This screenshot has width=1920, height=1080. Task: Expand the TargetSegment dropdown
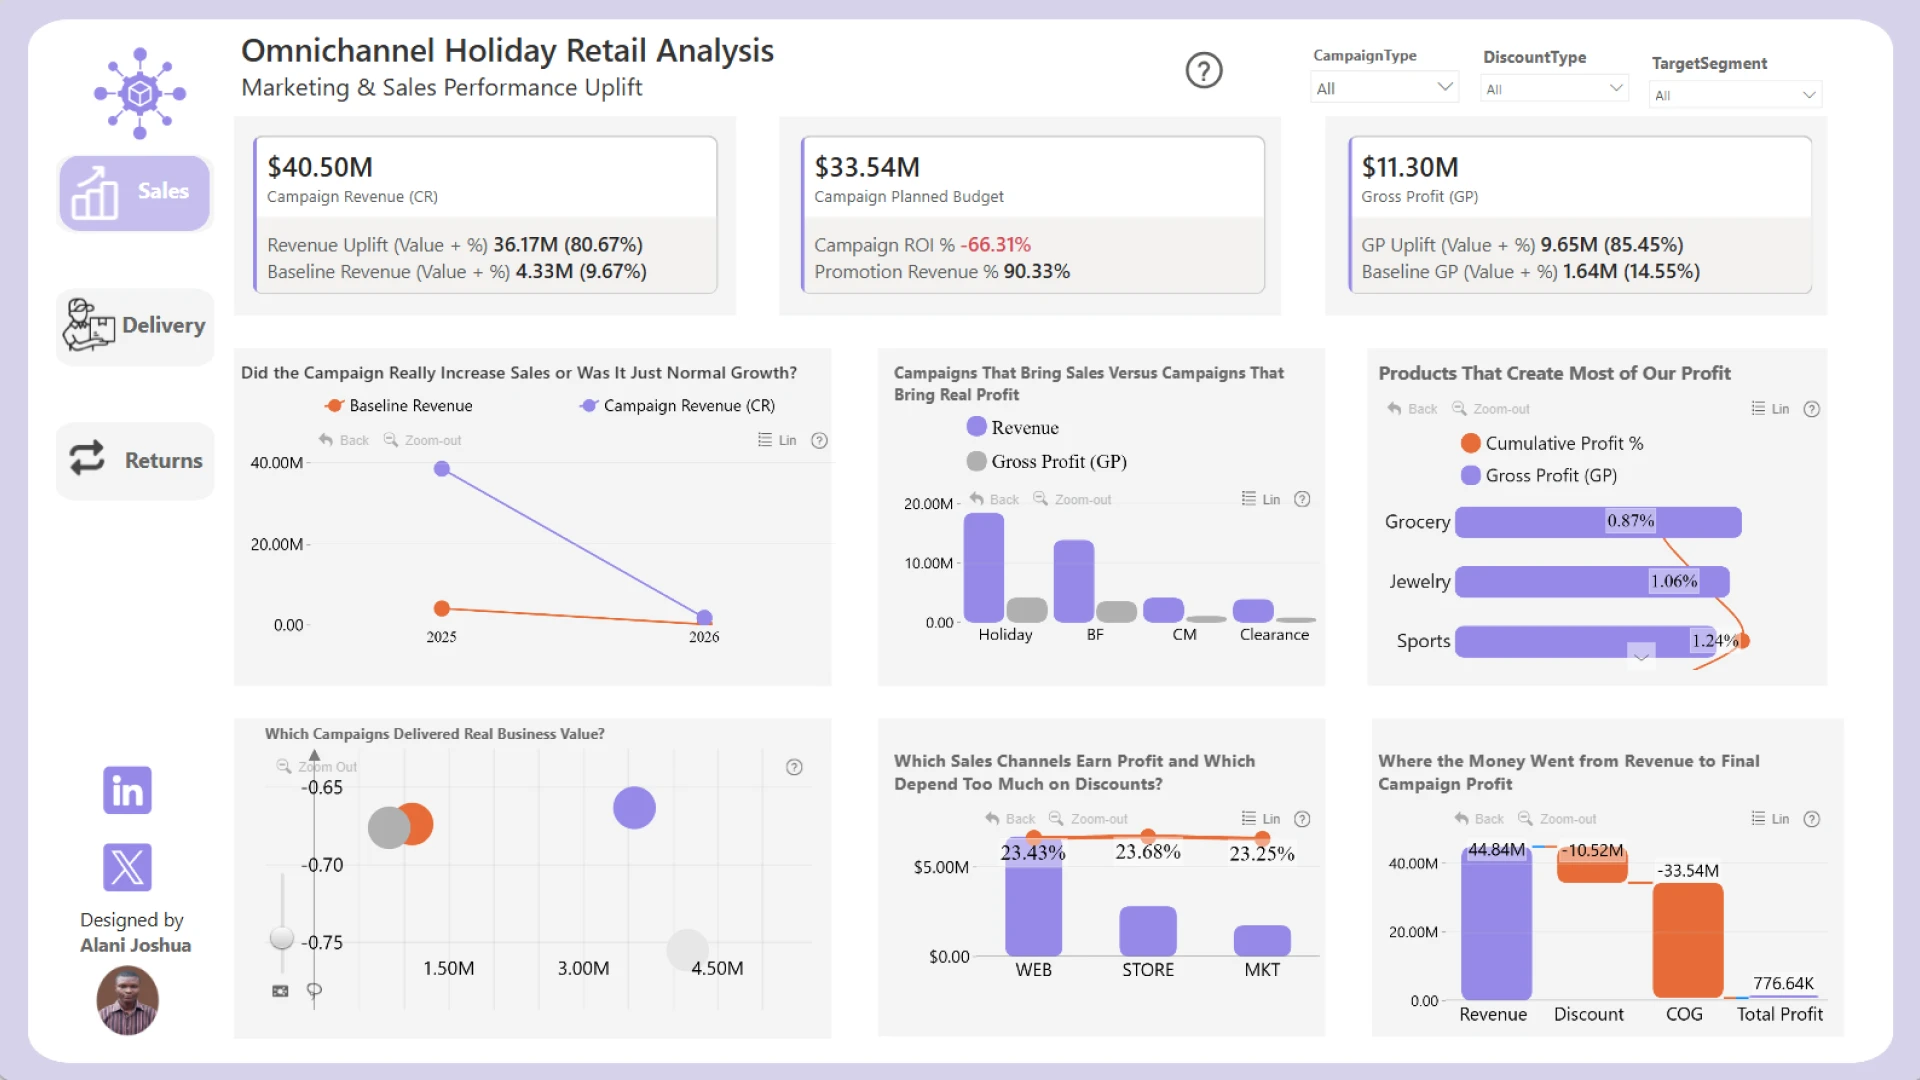click(x=1734, y=95)
